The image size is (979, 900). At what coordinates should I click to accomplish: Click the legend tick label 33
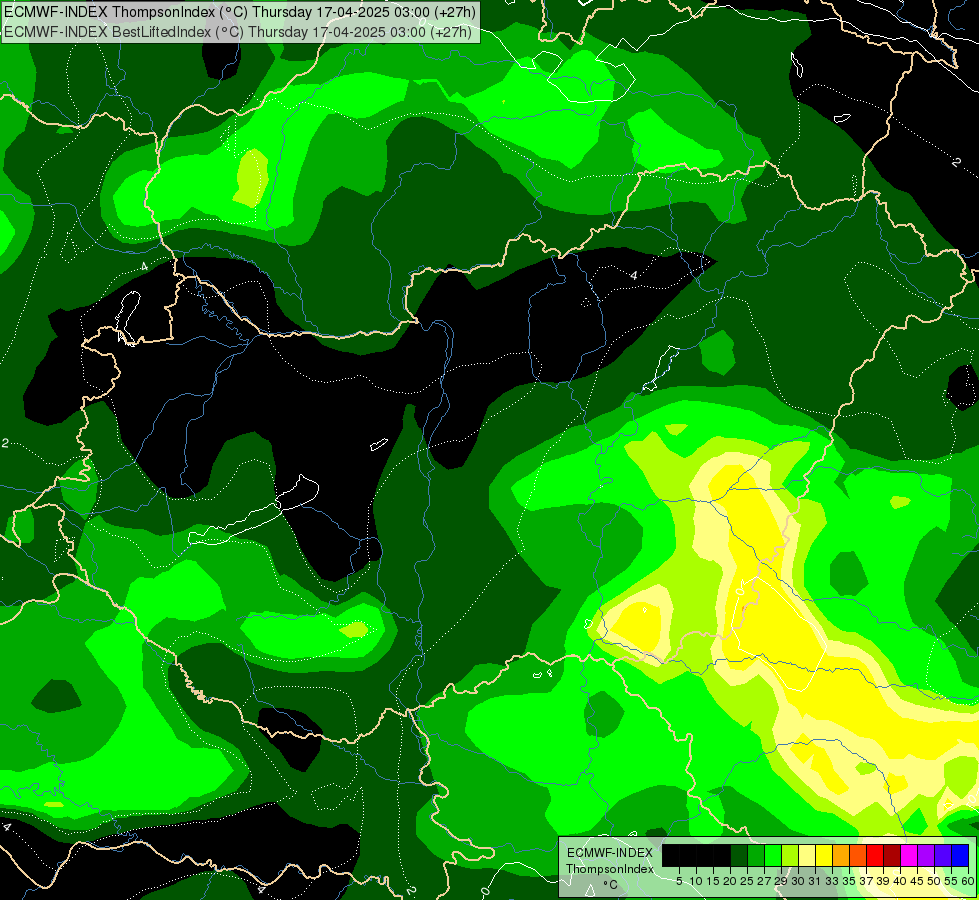(x=832, y=881)
